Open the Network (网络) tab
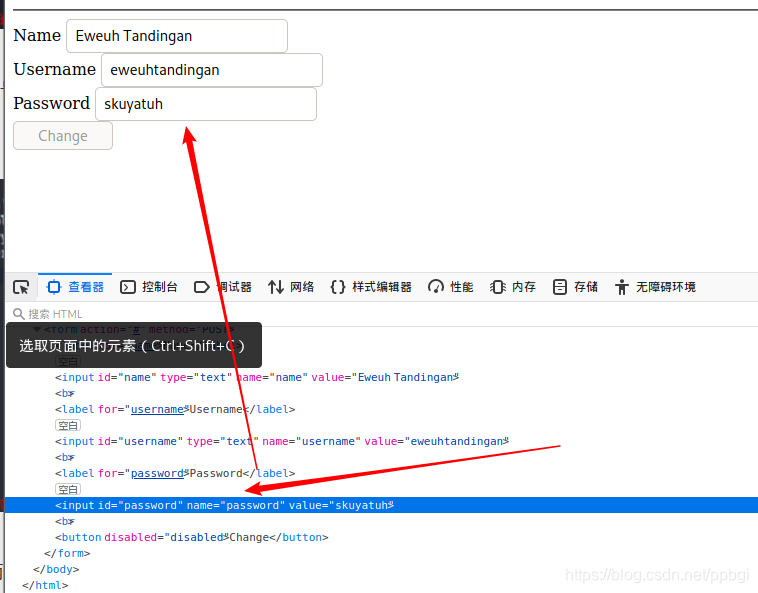 point(291,287)
